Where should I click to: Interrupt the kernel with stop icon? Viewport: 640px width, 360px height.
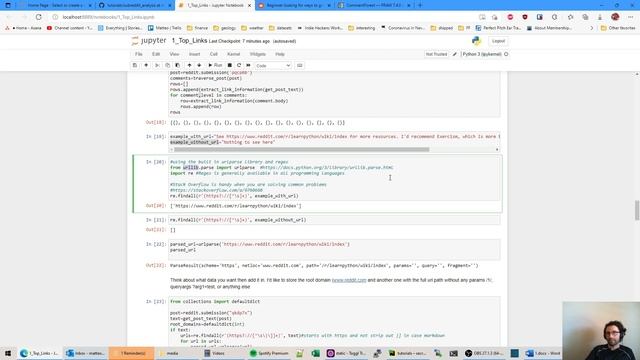[x=230, y=65]
